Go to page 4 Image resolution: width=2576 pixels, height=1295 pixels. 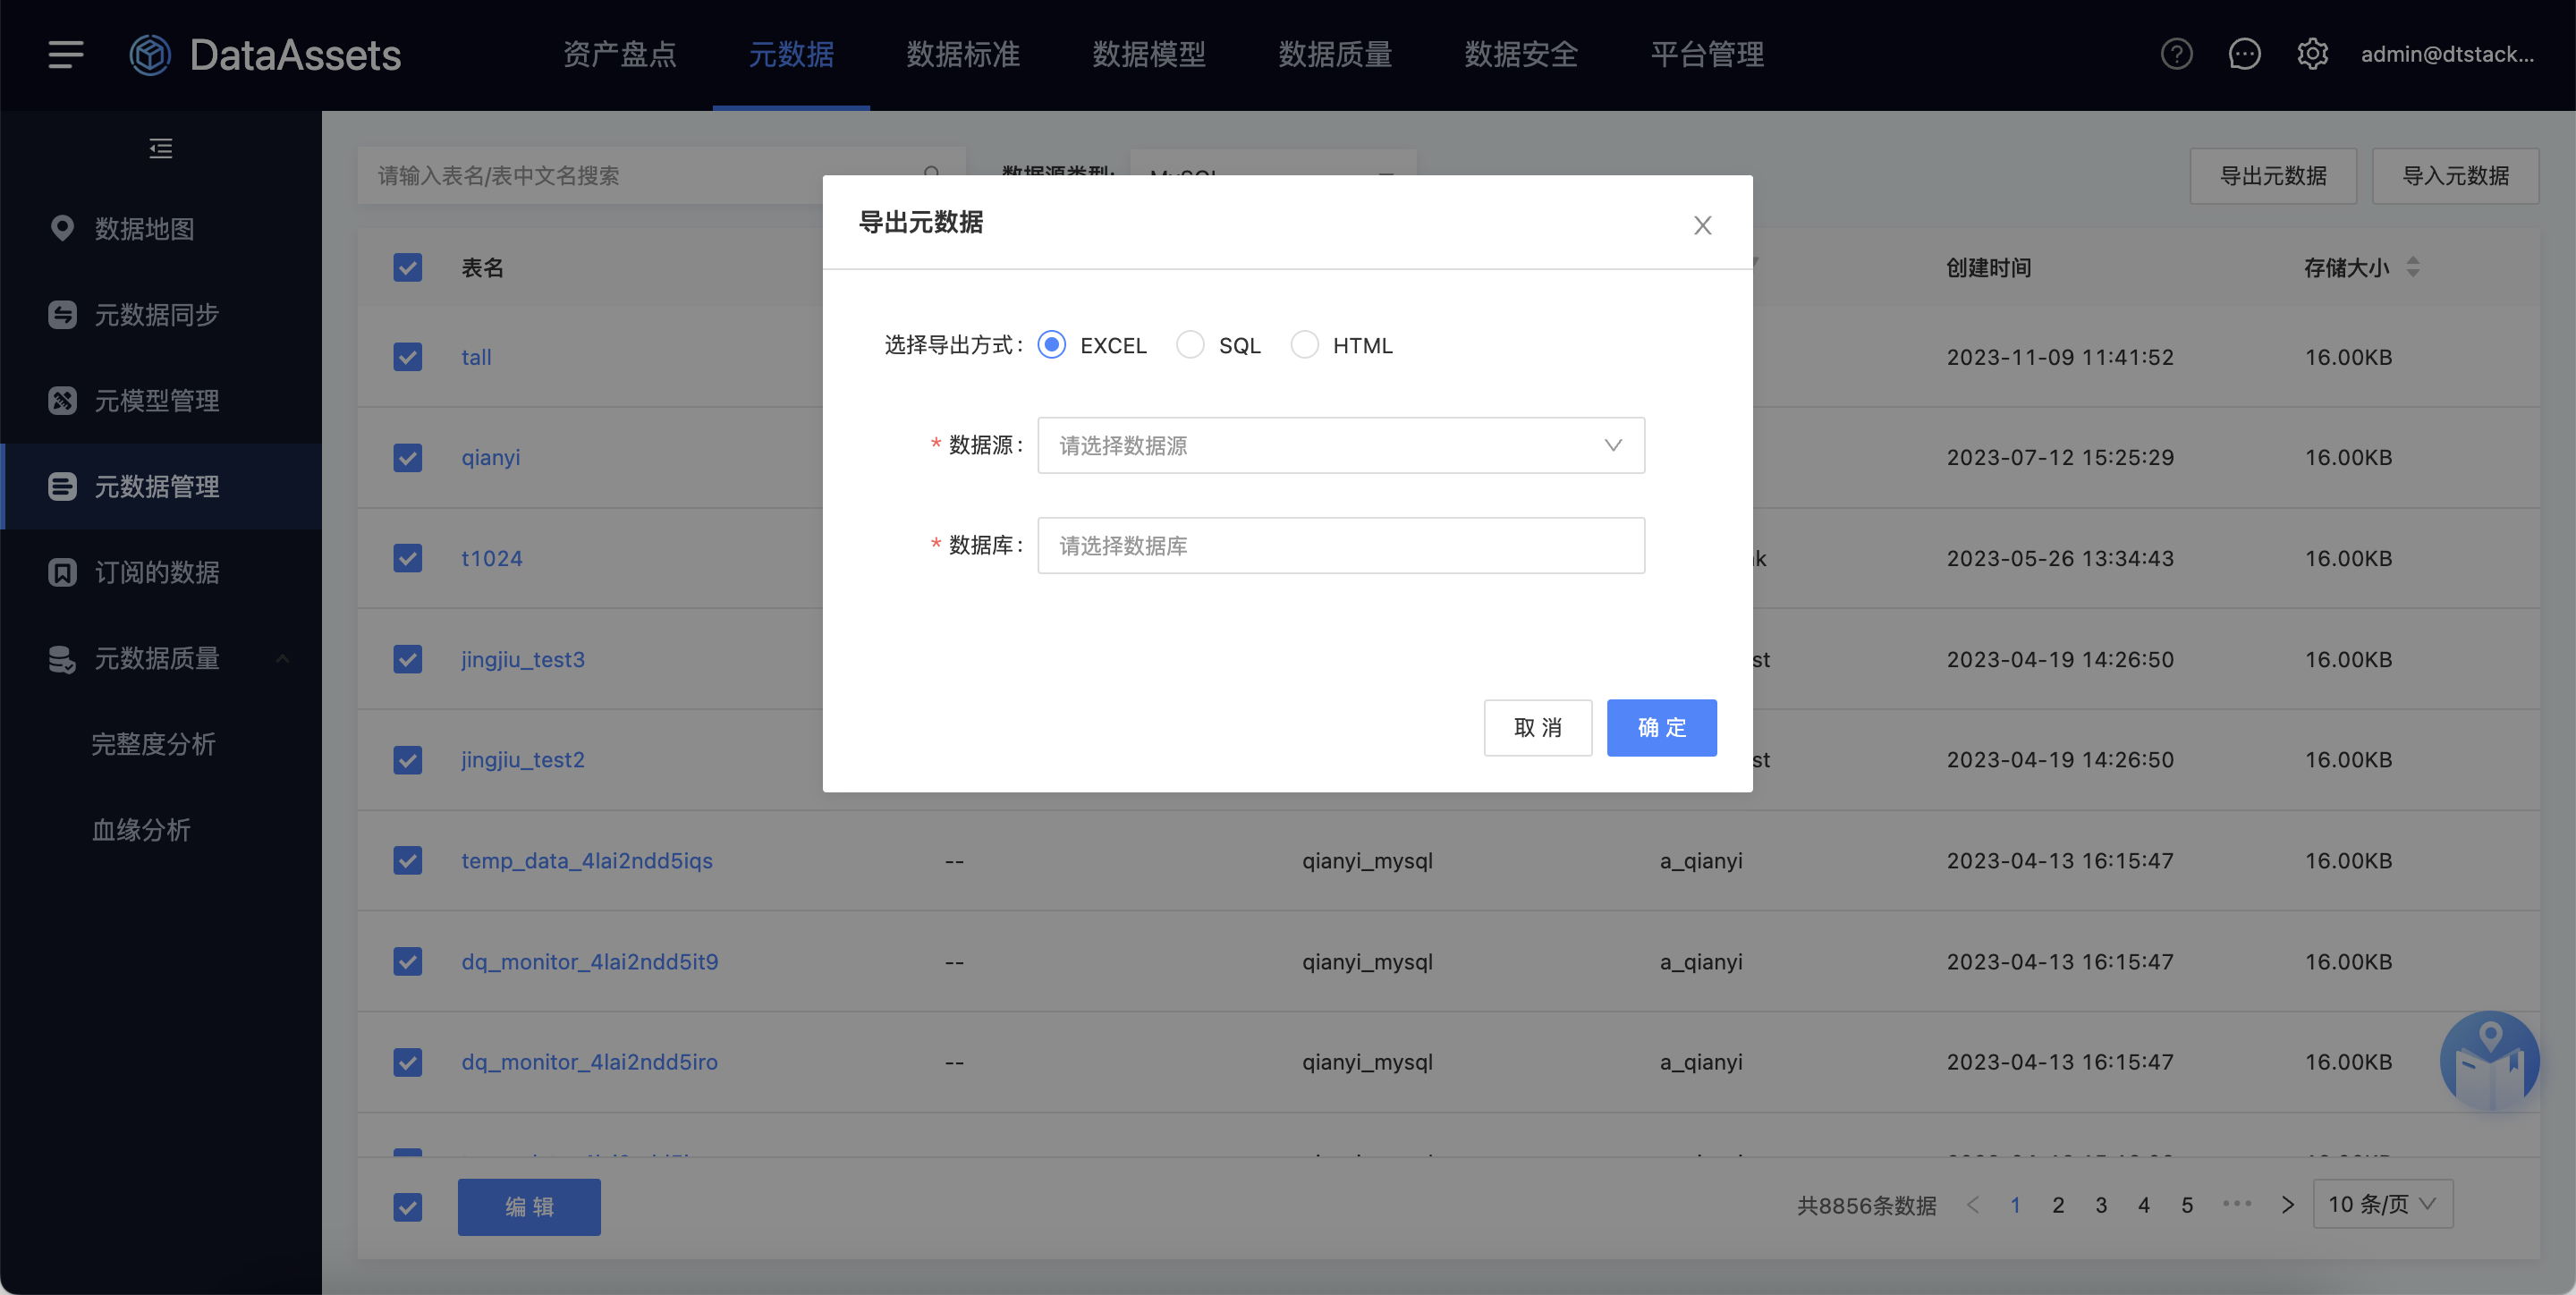(x=2144, y=1205)
